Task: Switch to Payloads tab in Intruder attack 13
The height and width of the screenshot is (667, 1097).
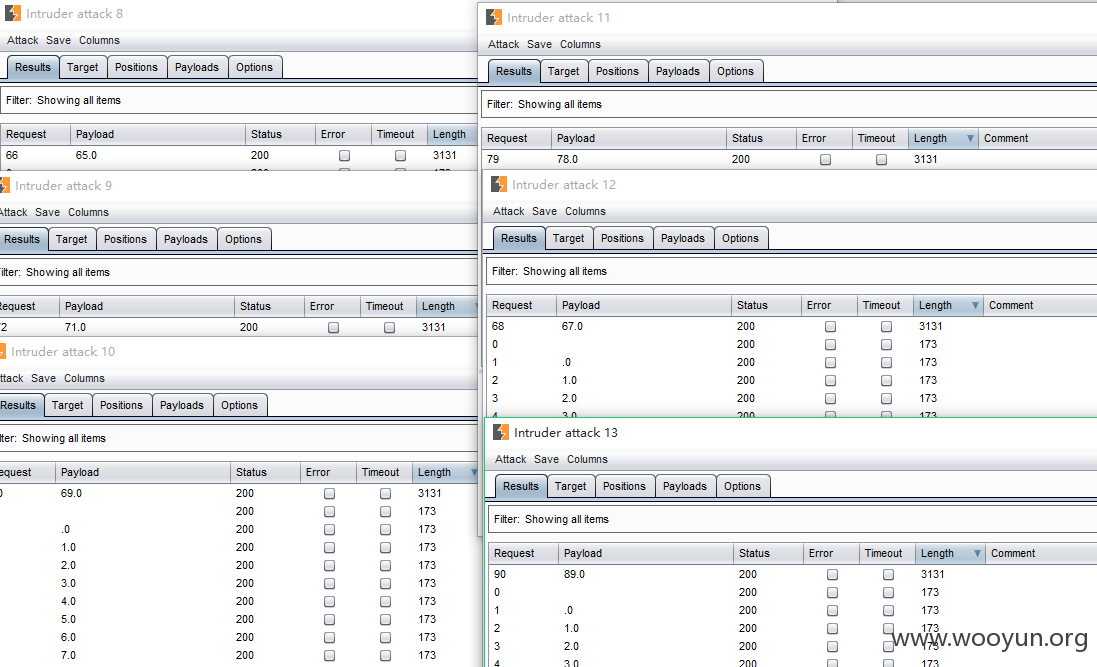Action: pyautogui.click(x=685, y=486)
